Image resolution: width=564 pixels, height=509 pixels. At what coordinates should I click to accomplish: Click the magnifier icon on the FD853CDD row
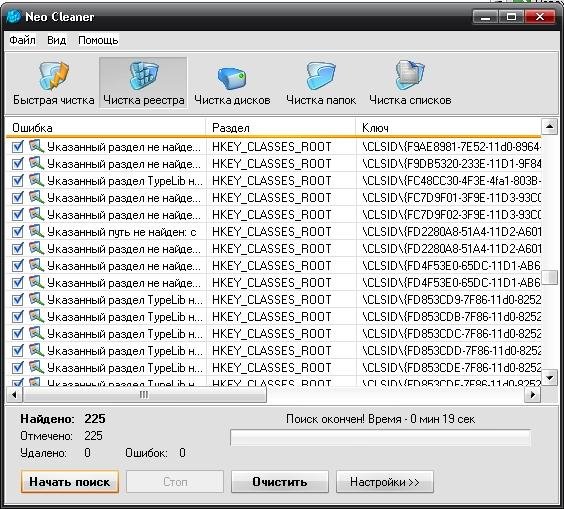coord(36,350)
